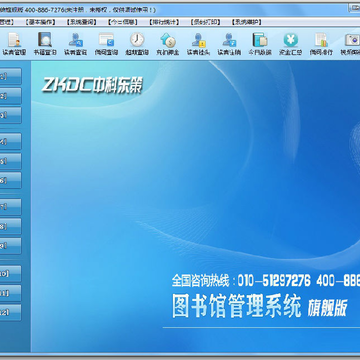Click the hotline number 010-51297276
The width and height of the screenshot is (360, 360).
pos(274,281)
